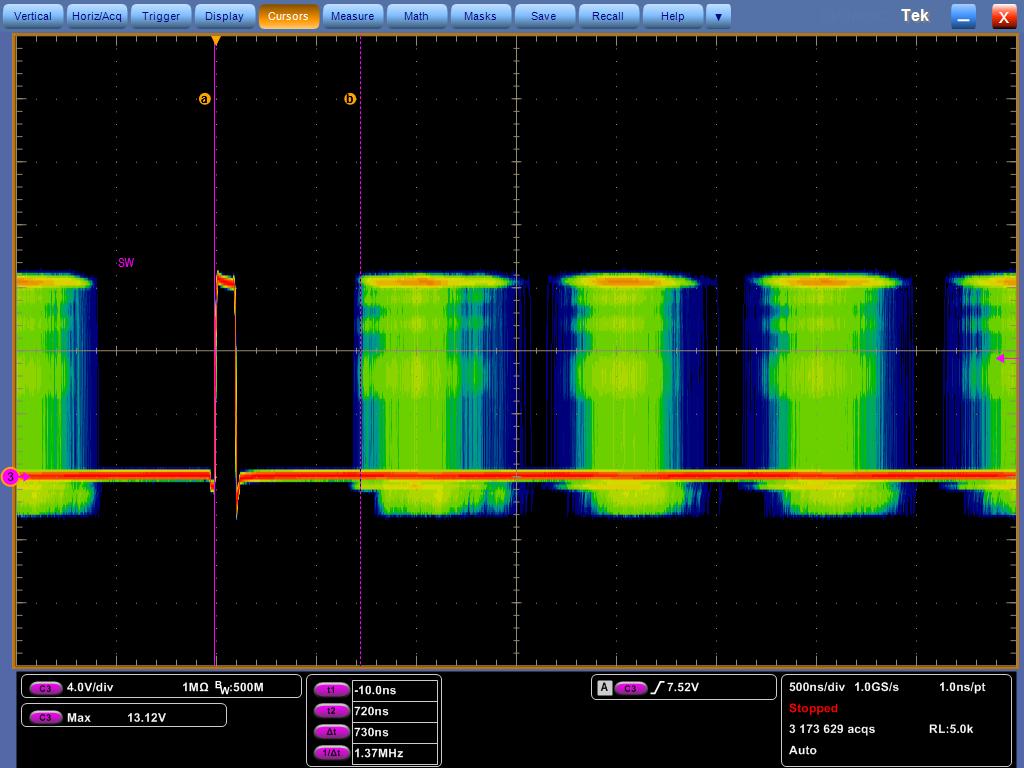Click the t1 cursor readout badge
Viewport: 1024px width, 768px height.
click(331, 690)
